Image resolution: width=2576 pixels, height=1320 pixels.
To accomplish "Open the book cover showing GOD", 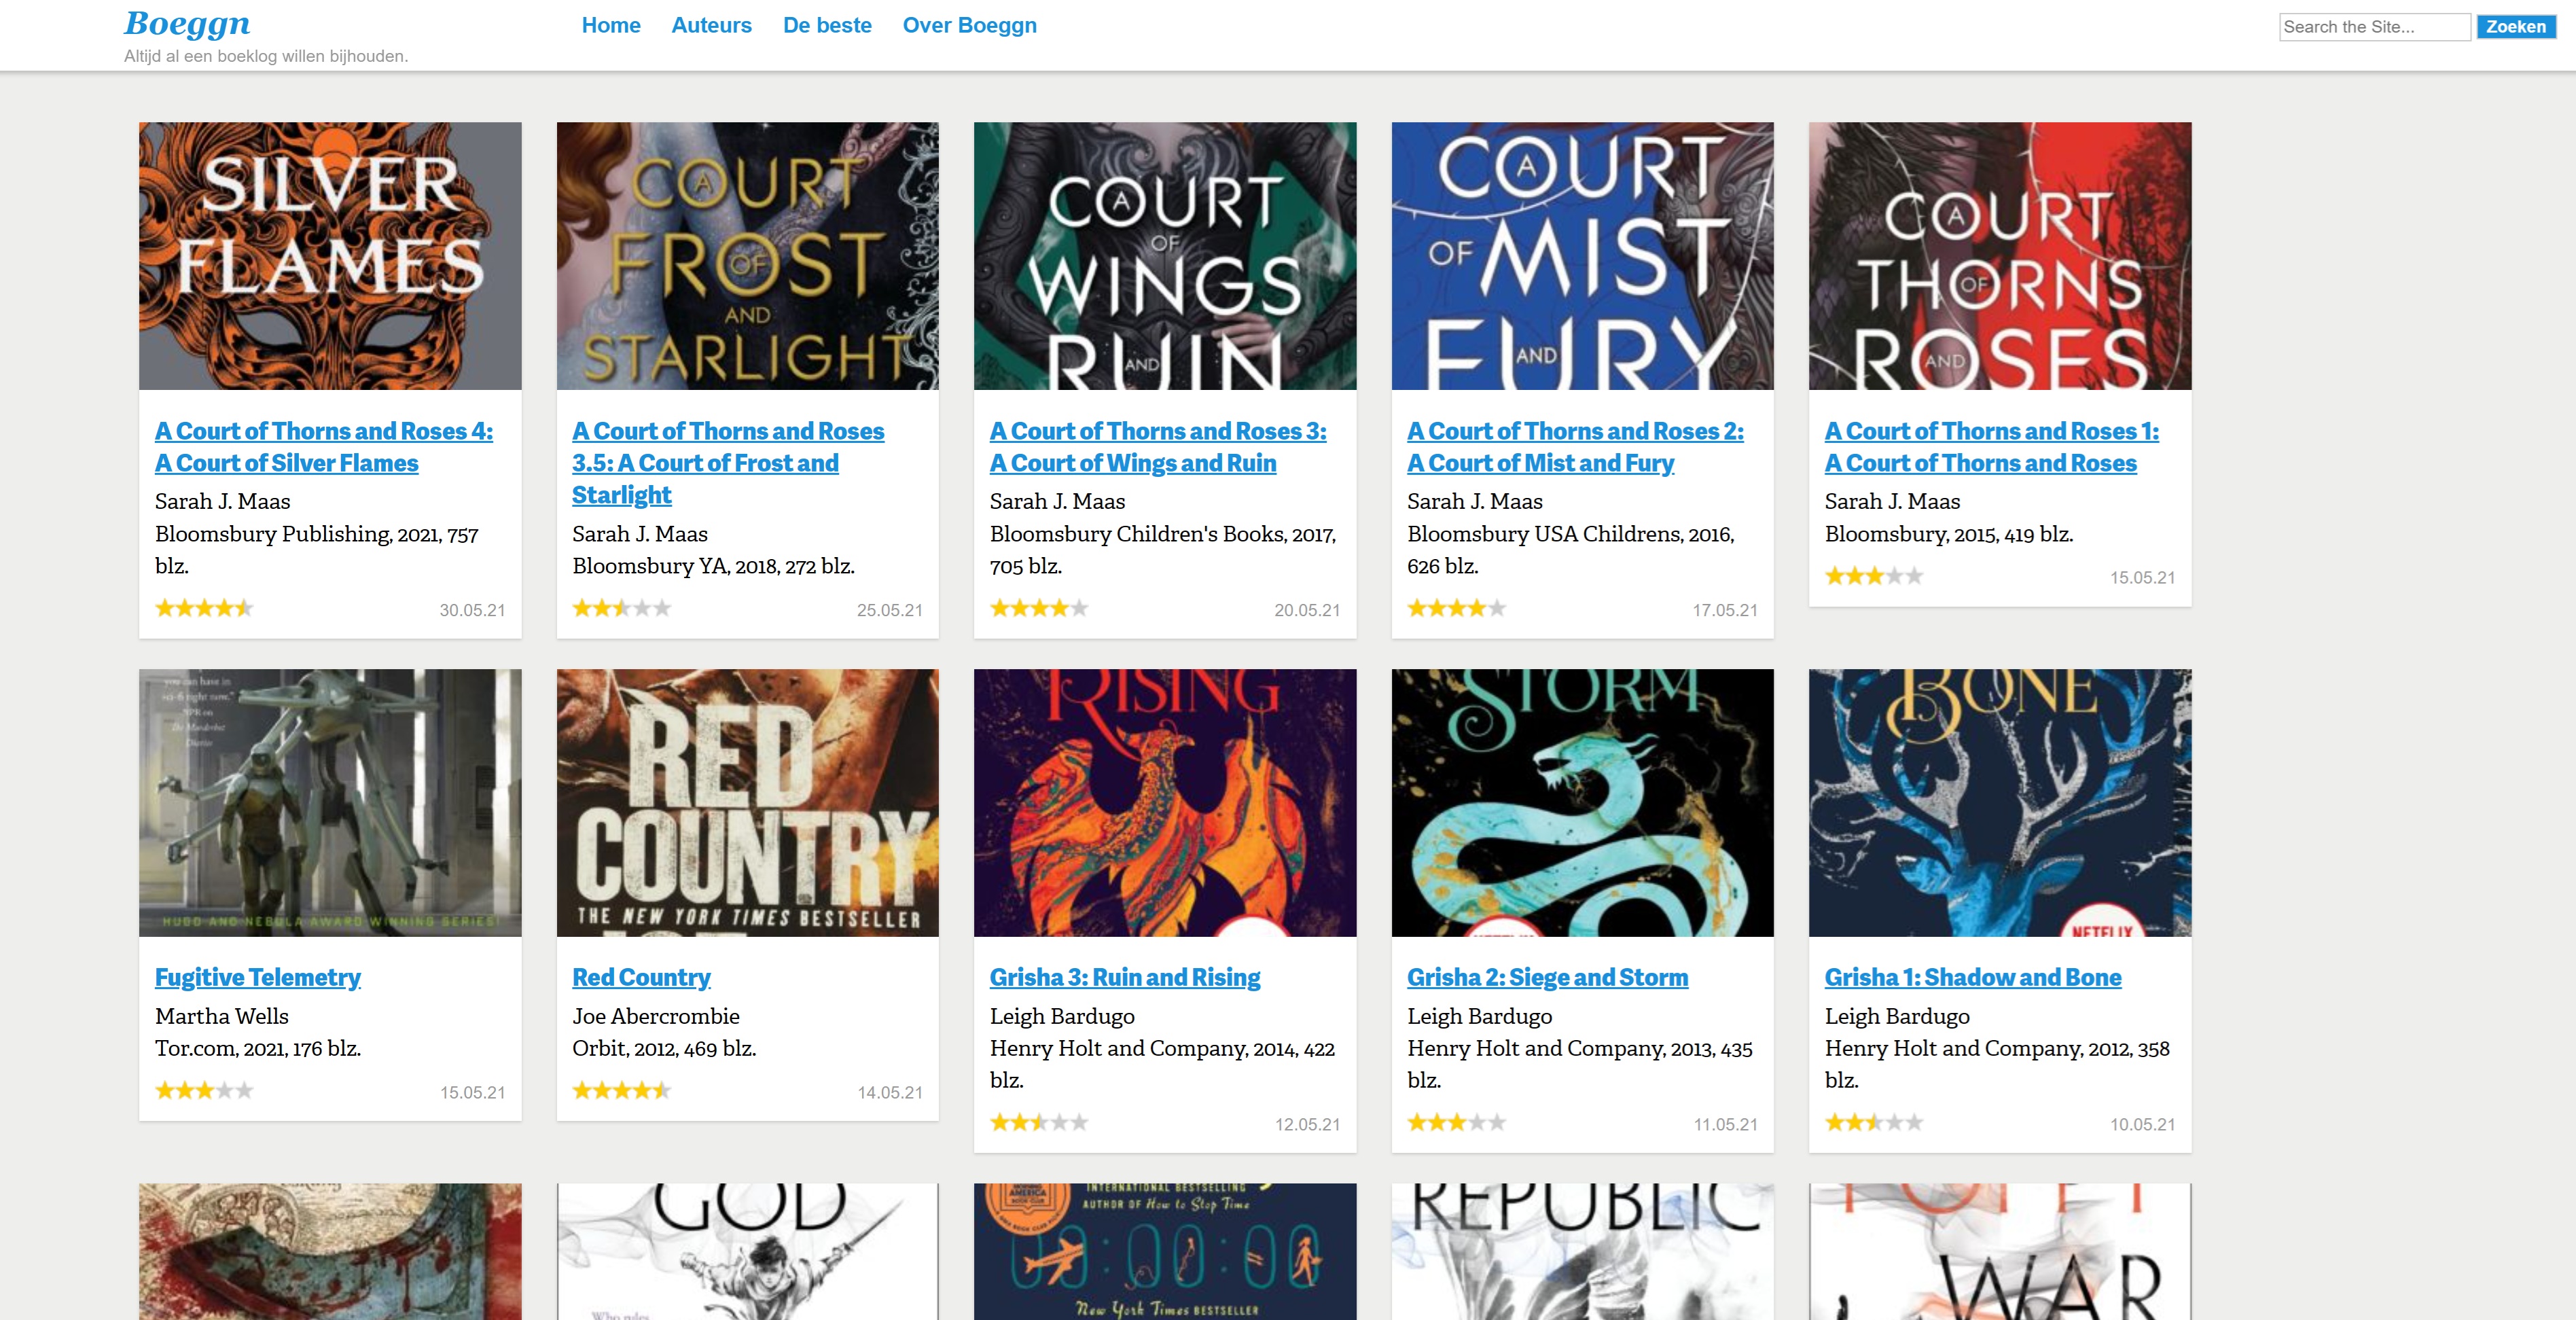I will coord(747,1252).
